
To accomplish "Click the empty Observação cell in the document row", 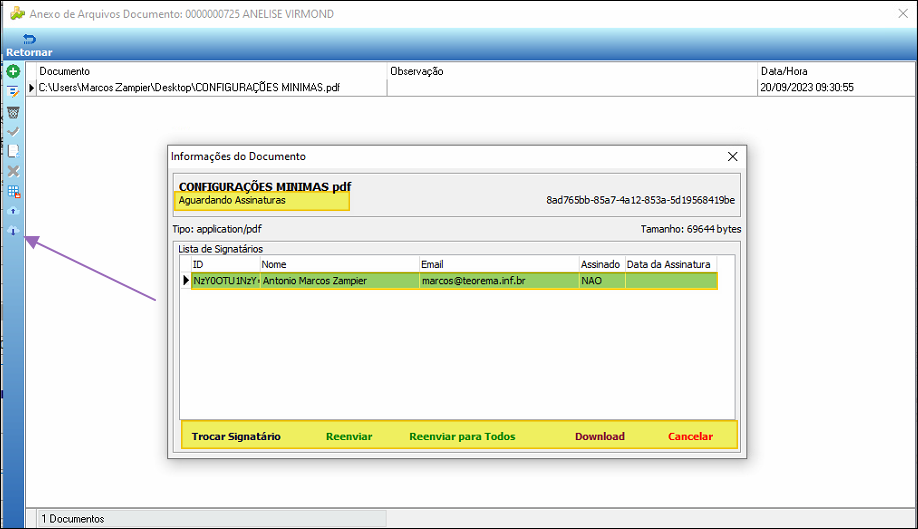I will click(572, 87).
